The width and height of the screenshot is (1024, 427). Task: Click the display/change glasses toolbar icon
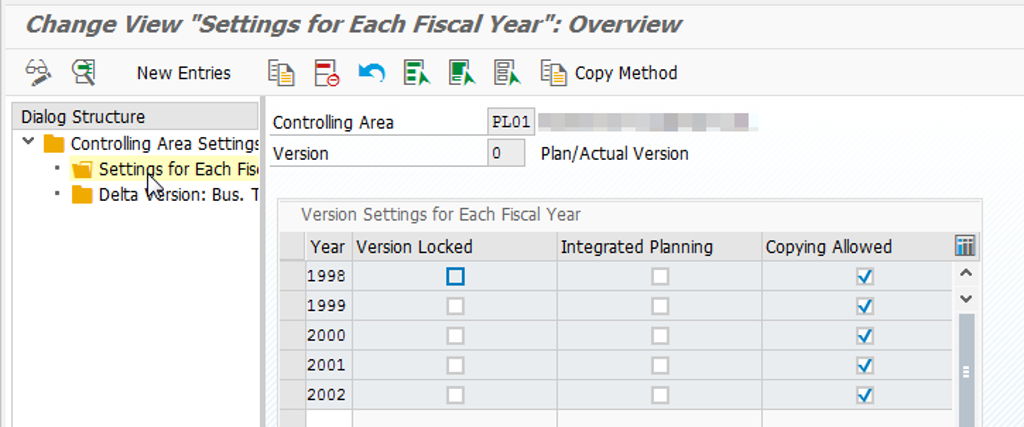[39, 72]
